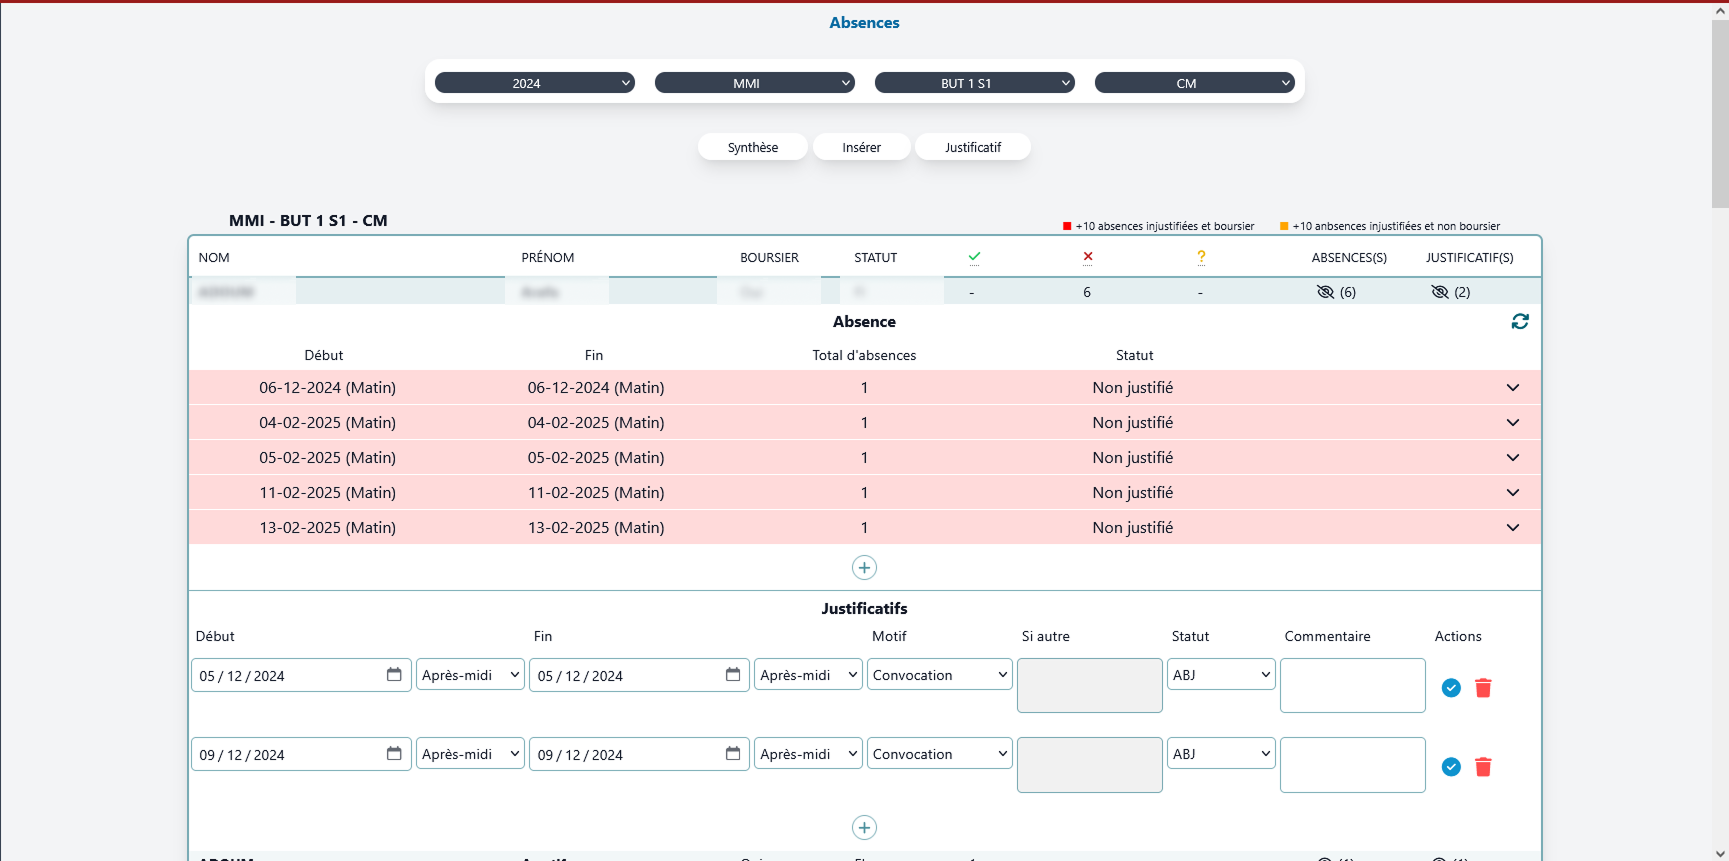The width and height of the screenshot is (1729, 861).
Task: Open the CM group dropdown
Action: point(1195,83)
